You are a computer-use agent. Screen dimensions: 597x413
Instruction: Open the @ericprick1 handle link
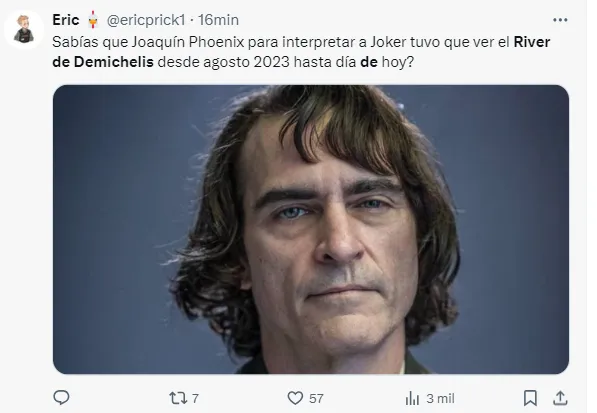click(x=146, y=20)
